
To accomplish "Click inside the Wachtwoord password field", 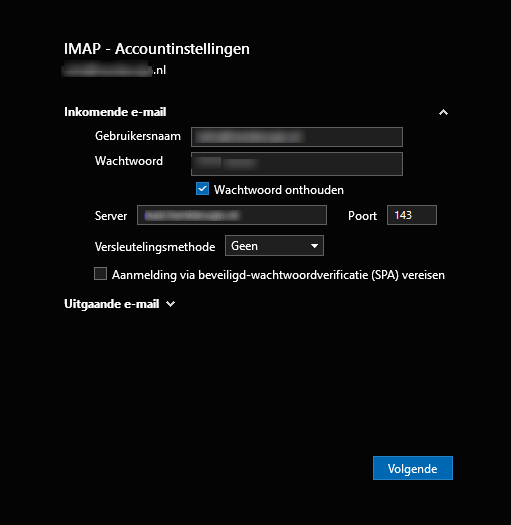I will pos(297,164).
